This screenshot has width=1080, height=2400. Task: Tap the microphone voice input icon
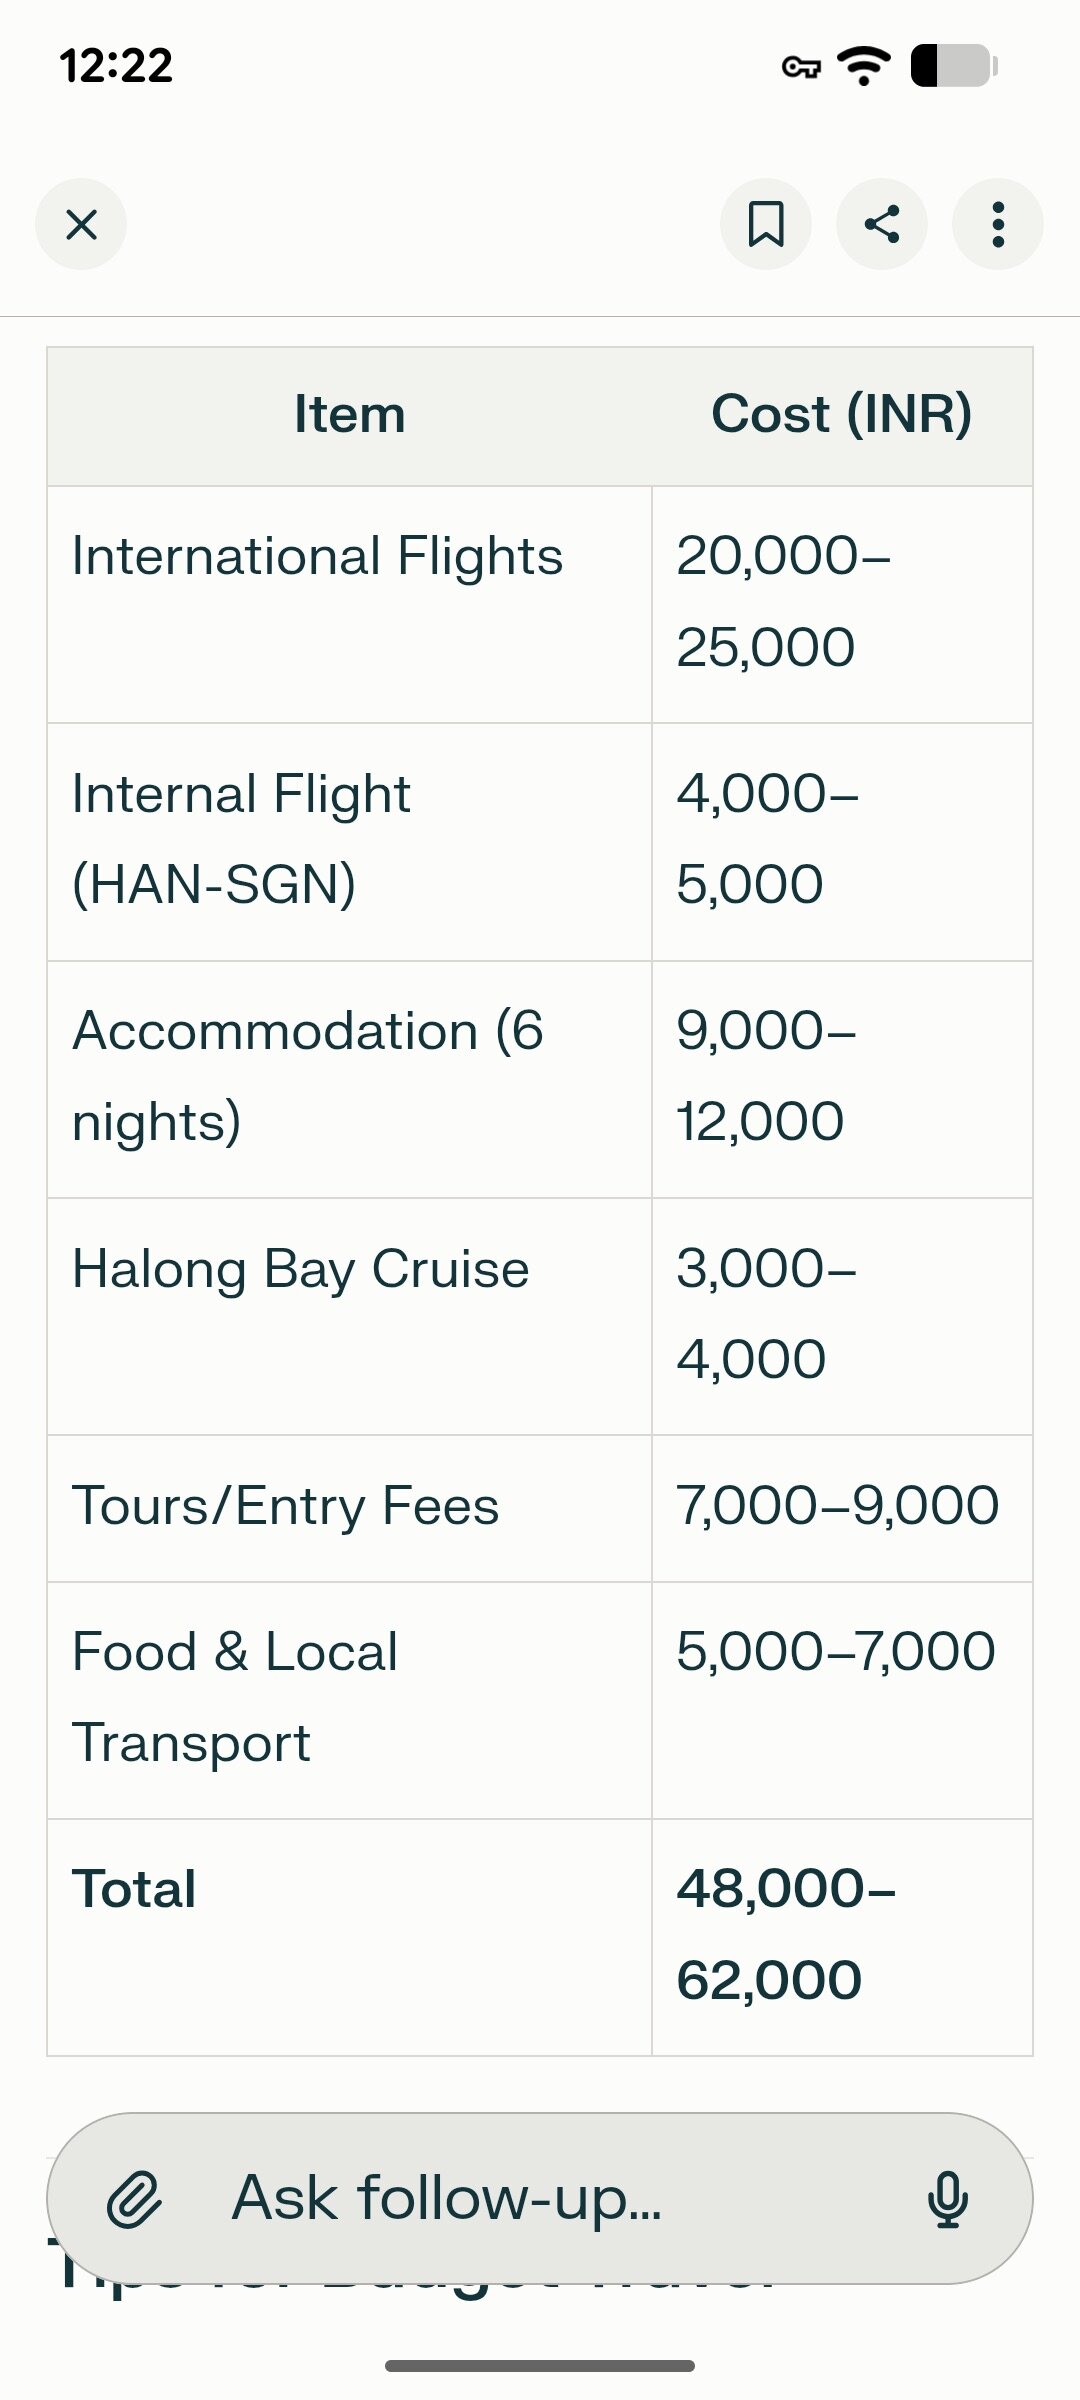[x=947, y=2199]
